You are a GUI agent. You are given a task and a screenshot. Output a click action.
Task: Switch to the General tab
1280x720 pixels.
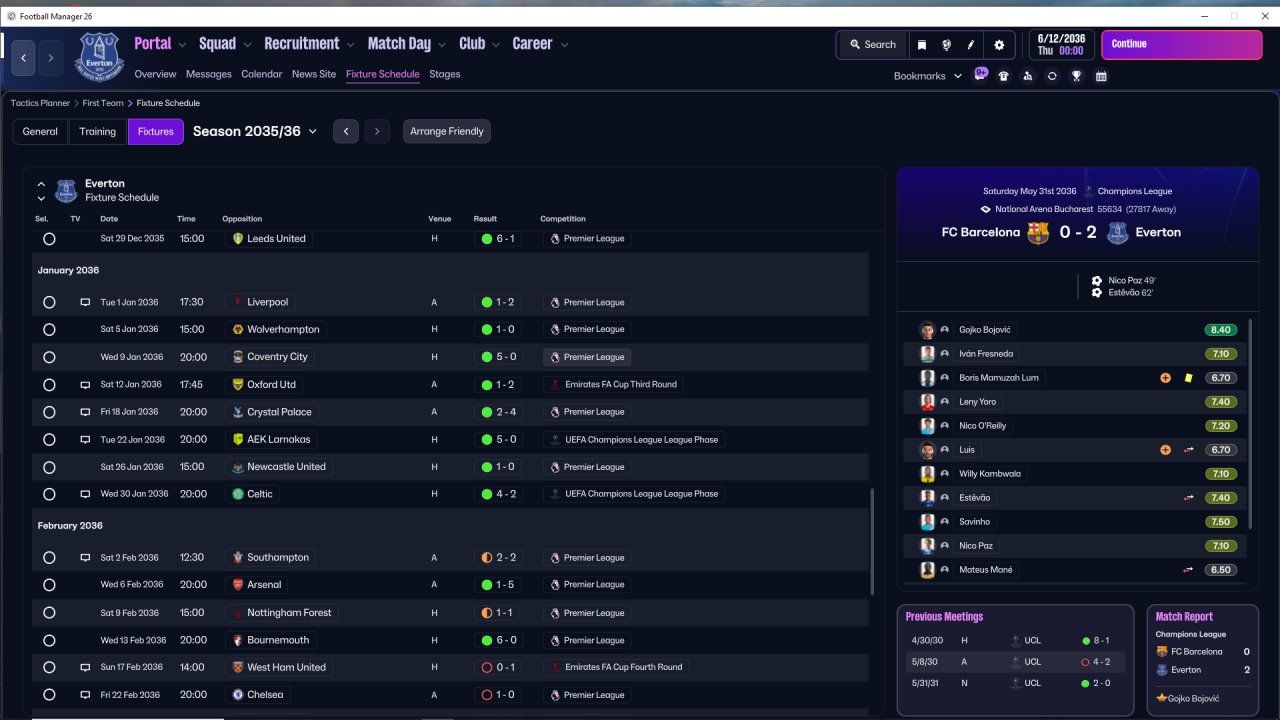(40, 132)
